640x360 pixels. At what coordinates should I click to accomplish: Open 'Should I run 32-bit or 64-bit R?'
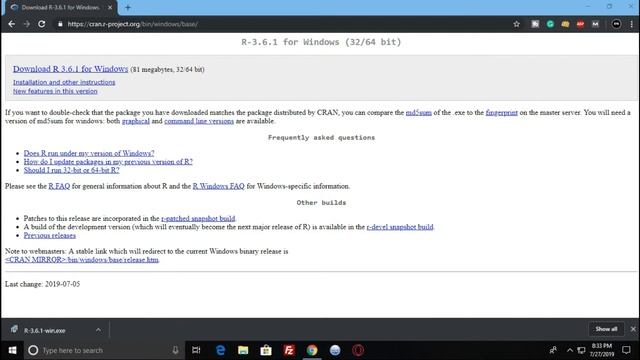coord(71,170)
